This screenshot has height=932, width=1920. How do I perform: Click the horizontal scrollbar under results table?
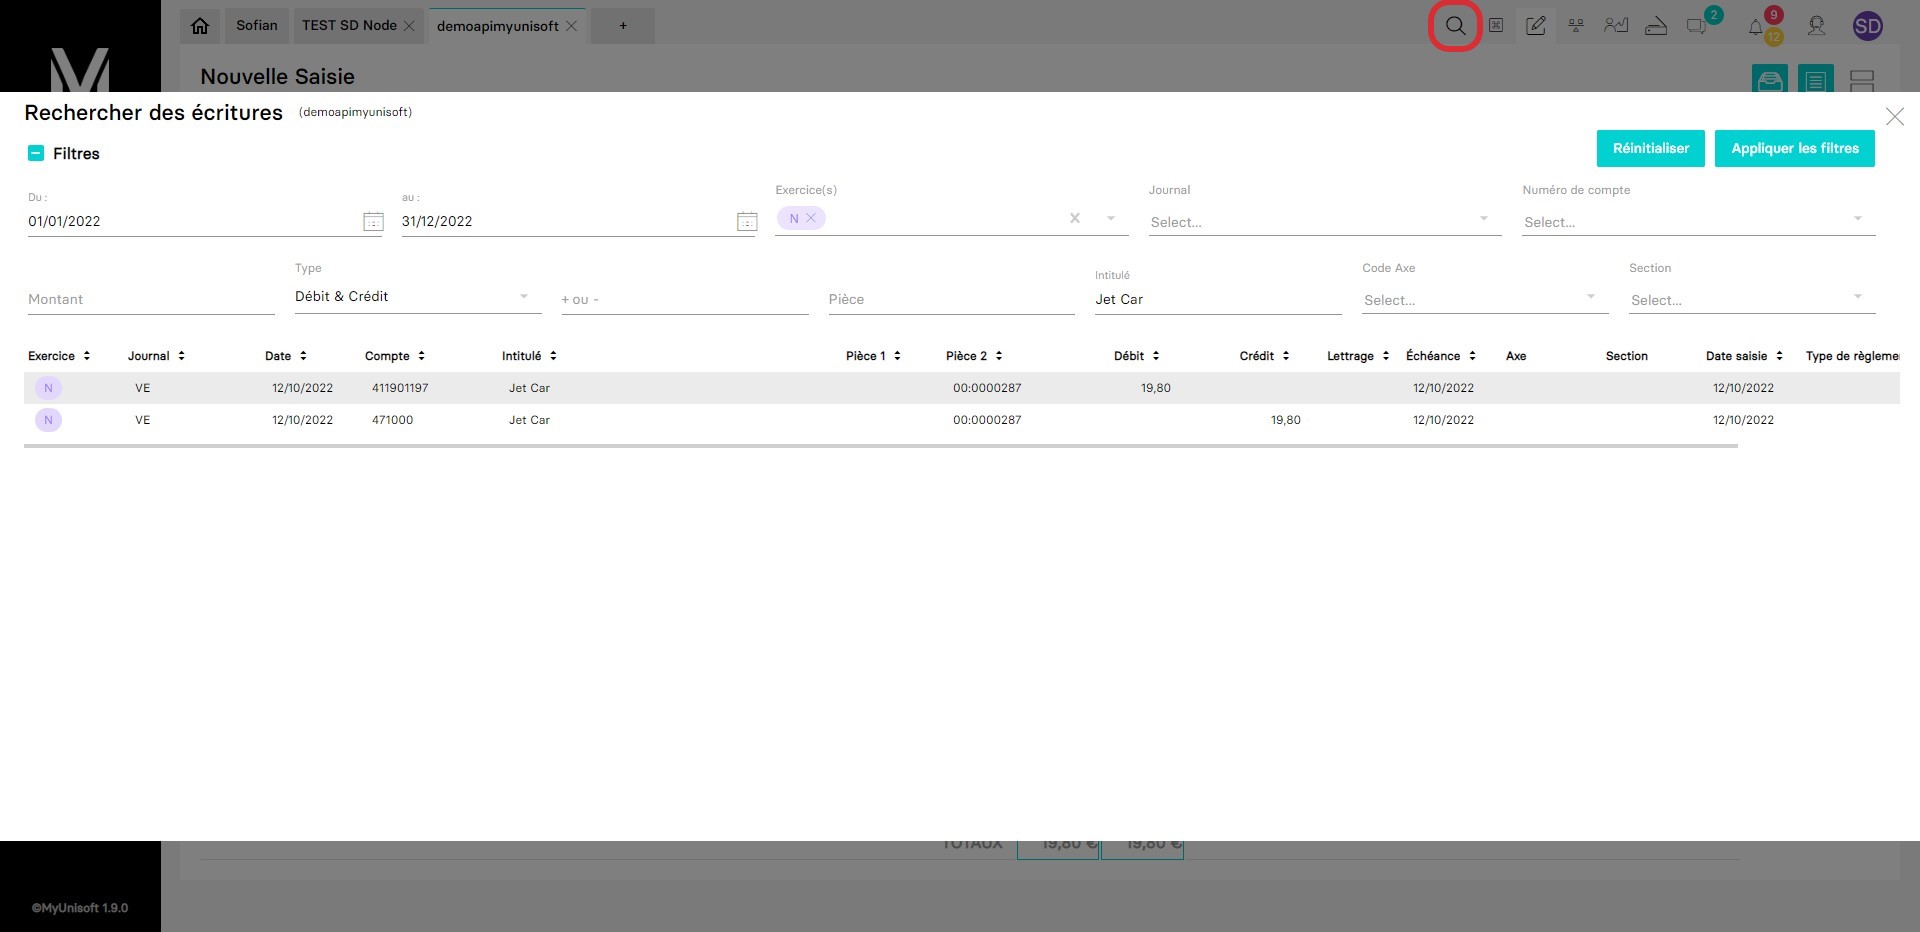[x=881, y=446]
